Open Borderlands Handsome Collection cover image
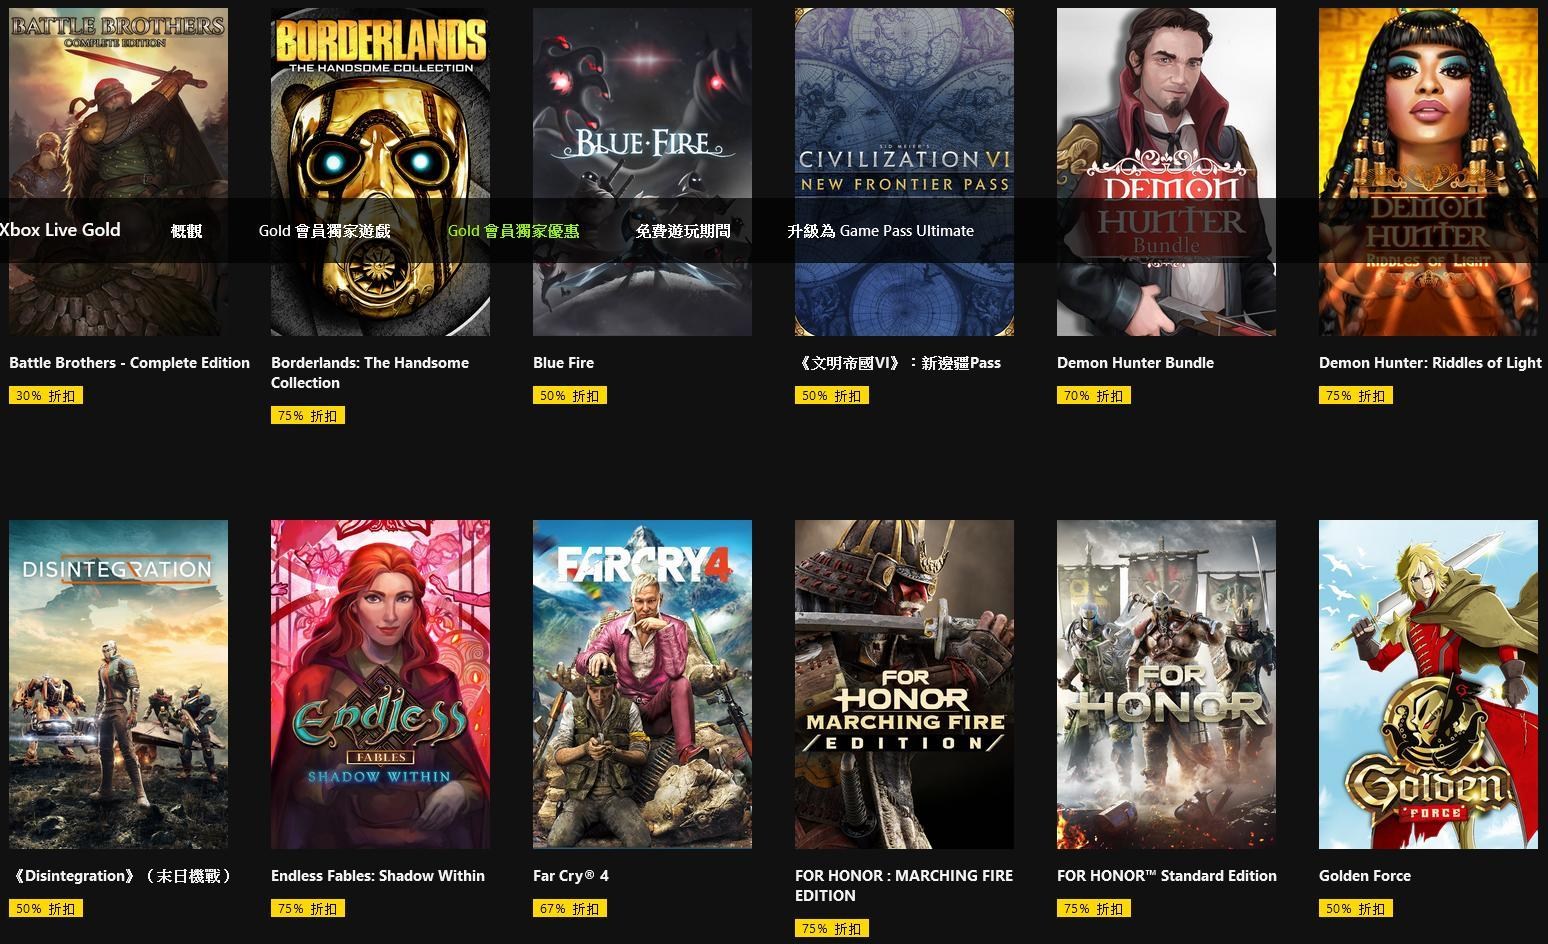 click(380, 172)
